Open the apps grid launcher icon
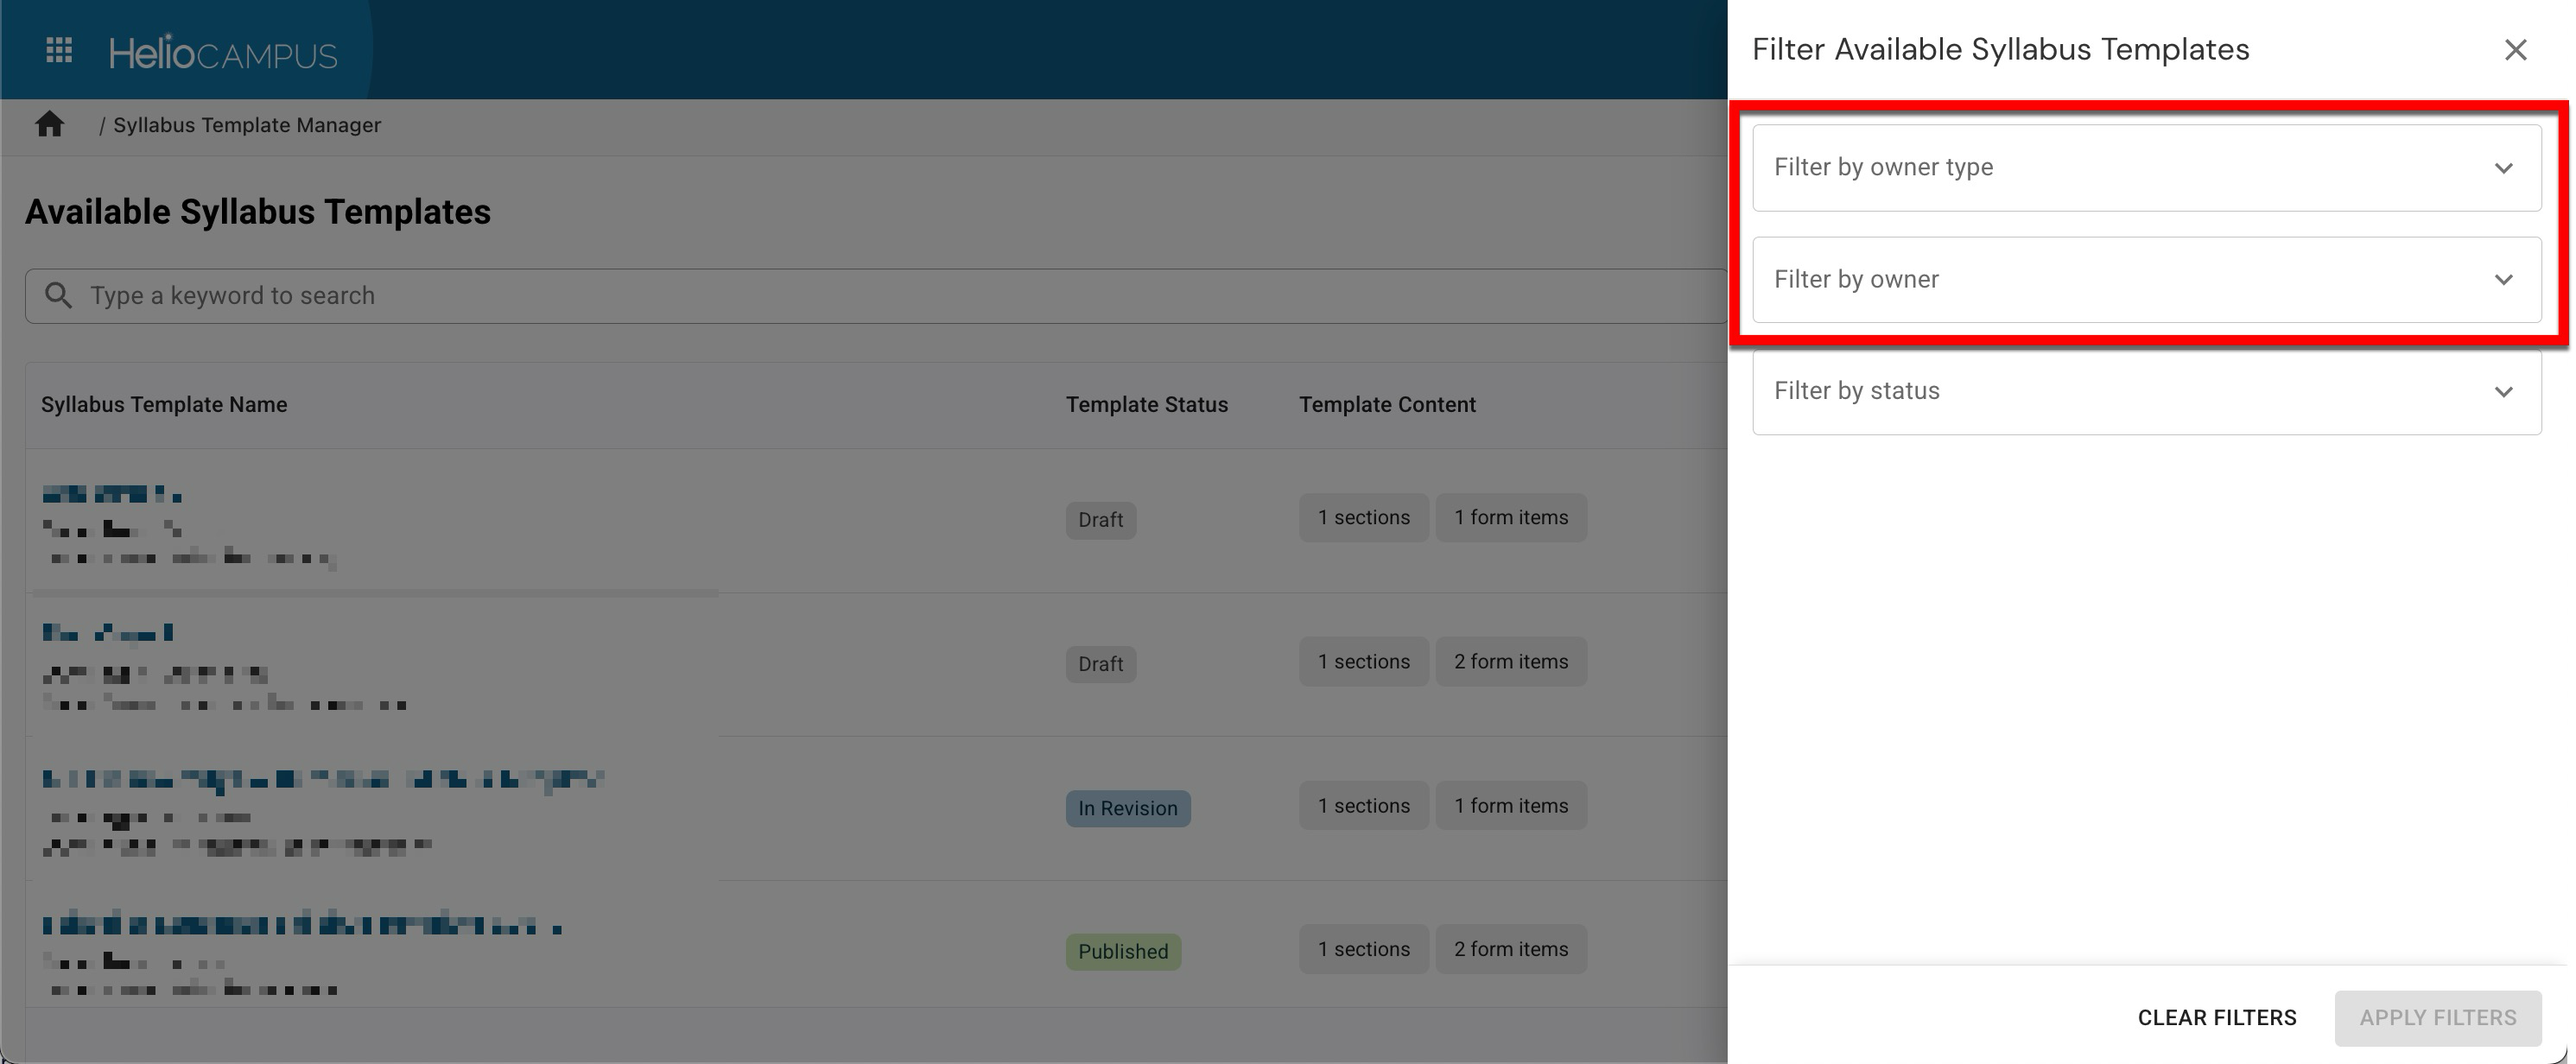Viewport: 2576px width, 1064px height. (x=59, y=50)
